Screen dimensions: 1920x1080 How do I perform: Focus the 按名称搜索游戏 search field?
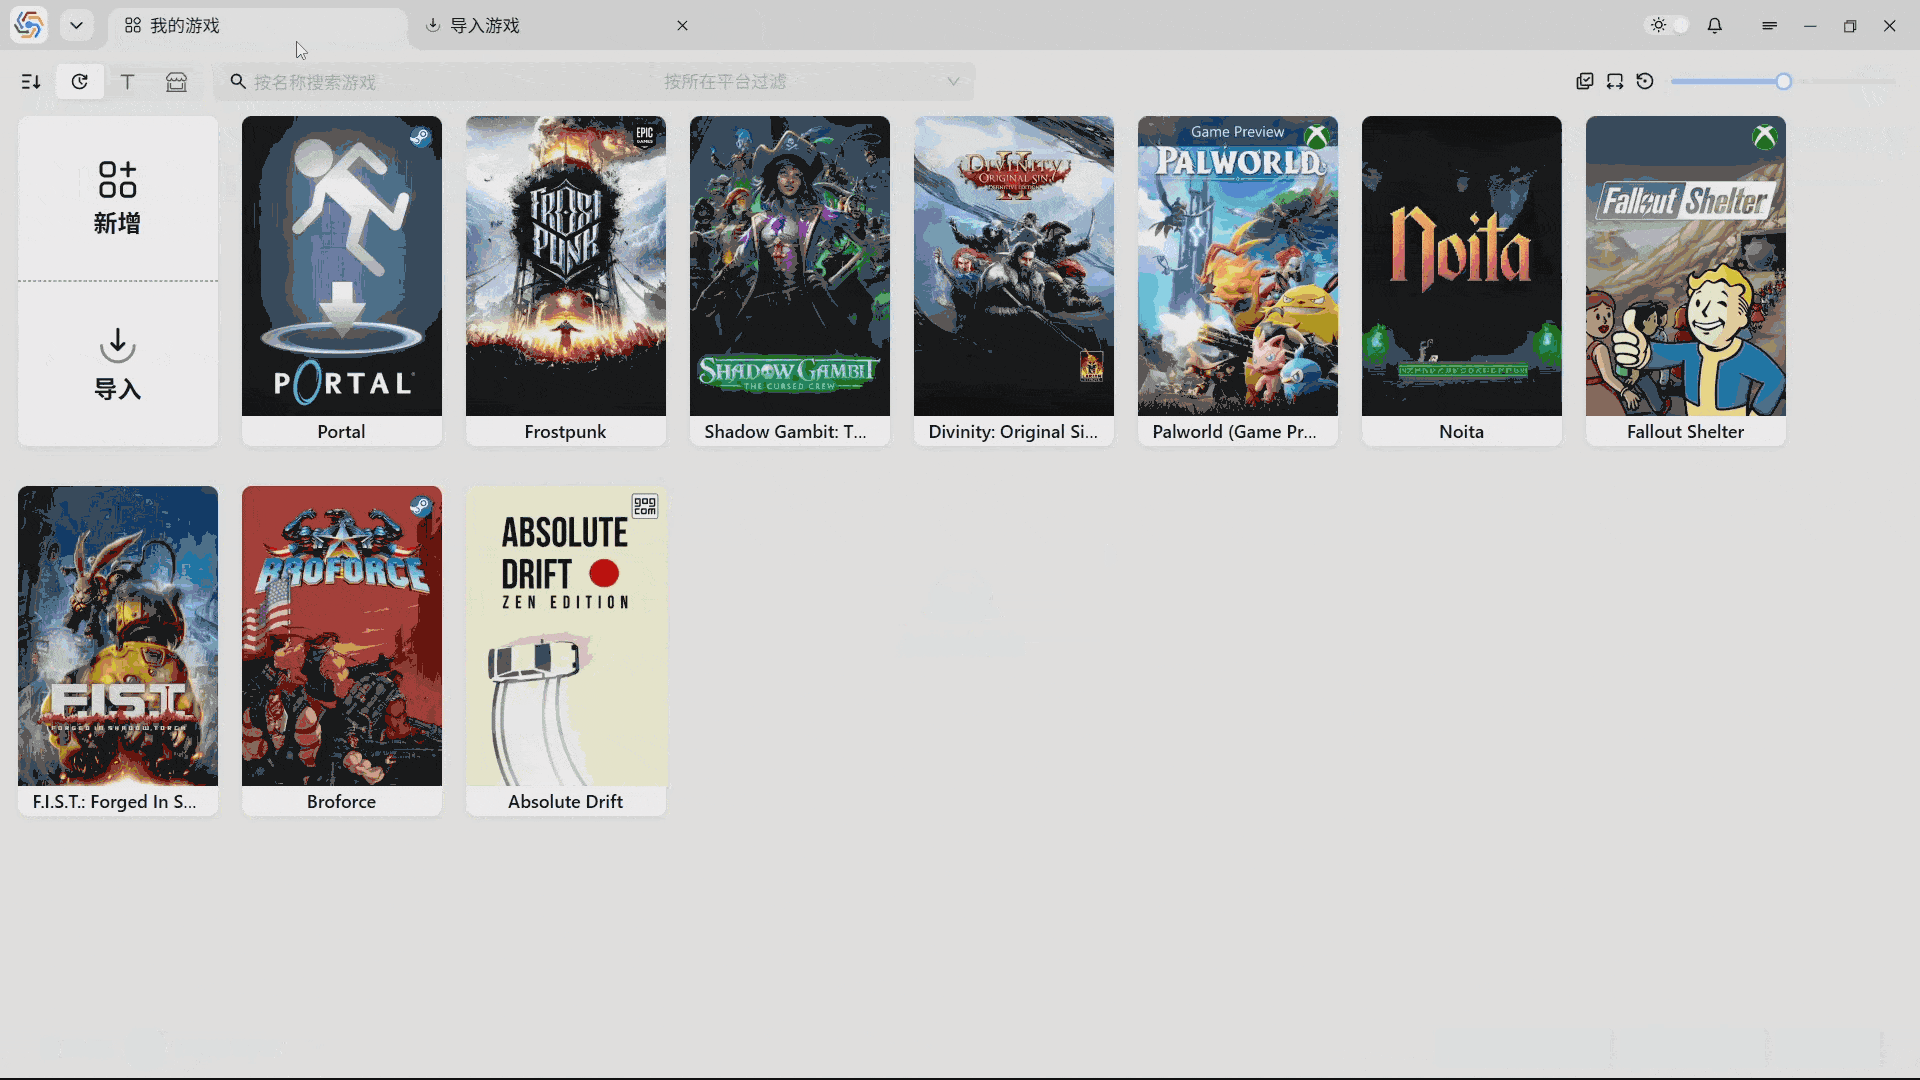[x=436, y=82]
